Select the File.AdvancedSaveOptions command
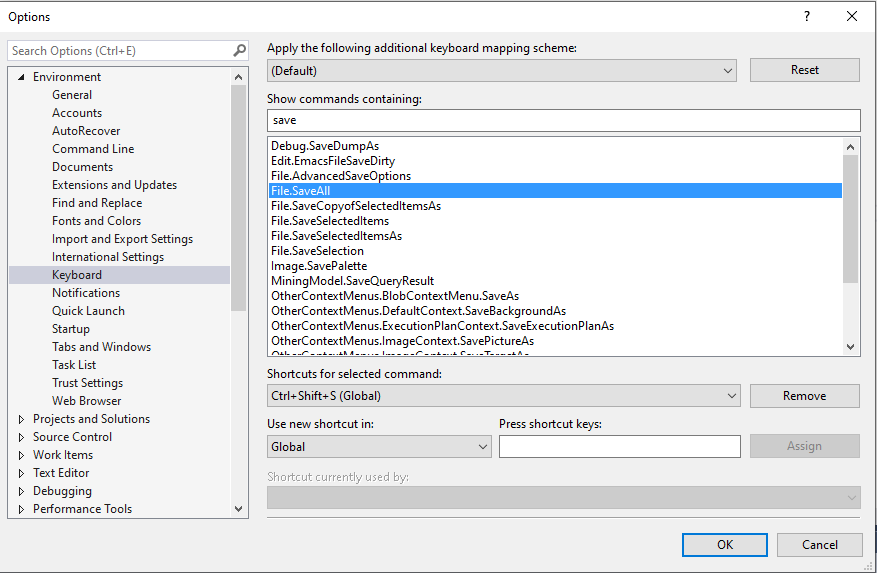This screenshot has height=573, width=877. point(341,176)
